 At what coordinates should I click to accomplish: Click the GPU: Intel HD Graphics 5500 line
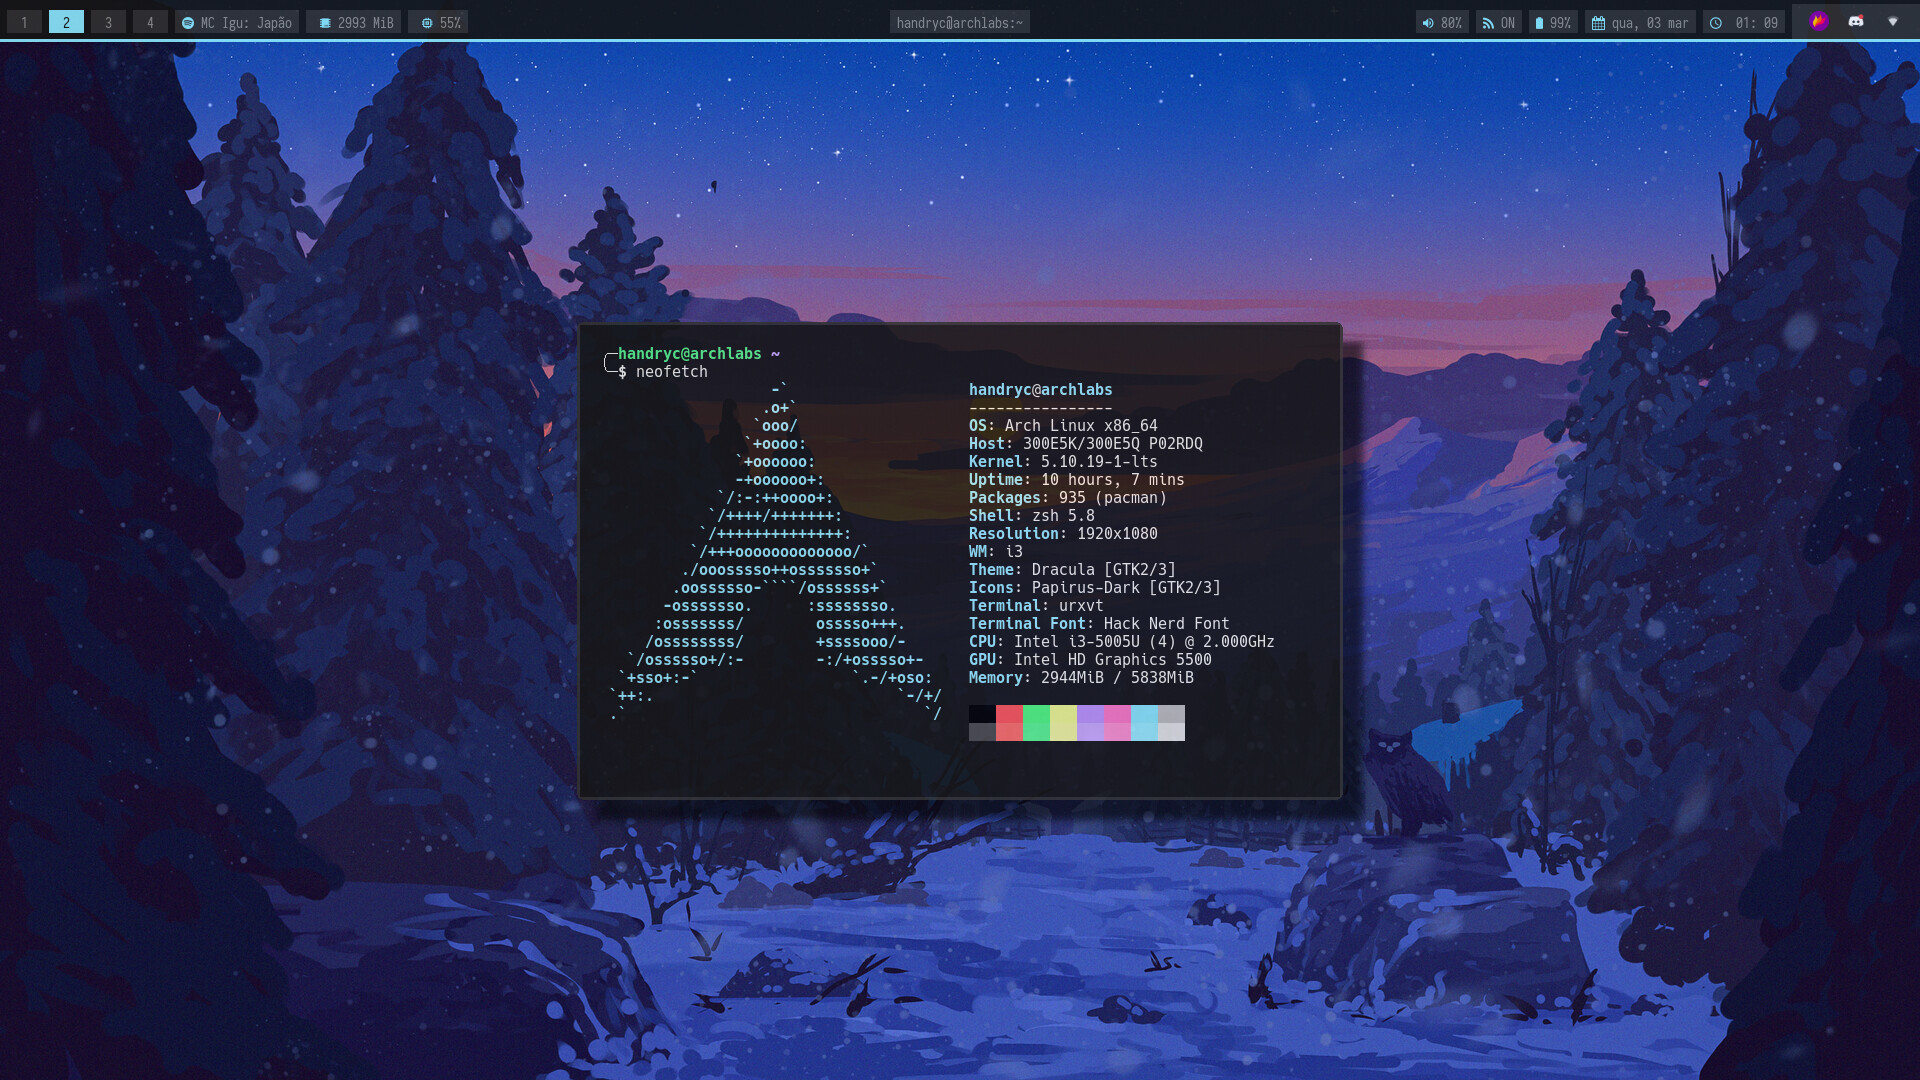(x=1090, y=660)
